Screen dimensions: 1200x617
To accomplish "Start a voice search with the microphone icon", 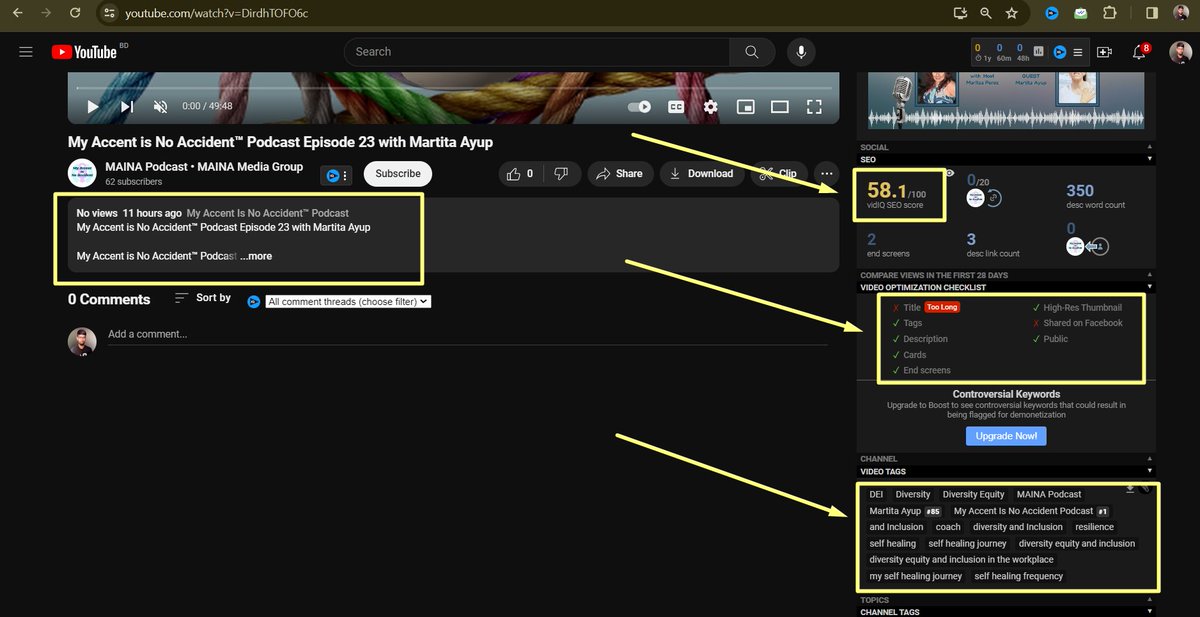I will [x=801, y=51].
